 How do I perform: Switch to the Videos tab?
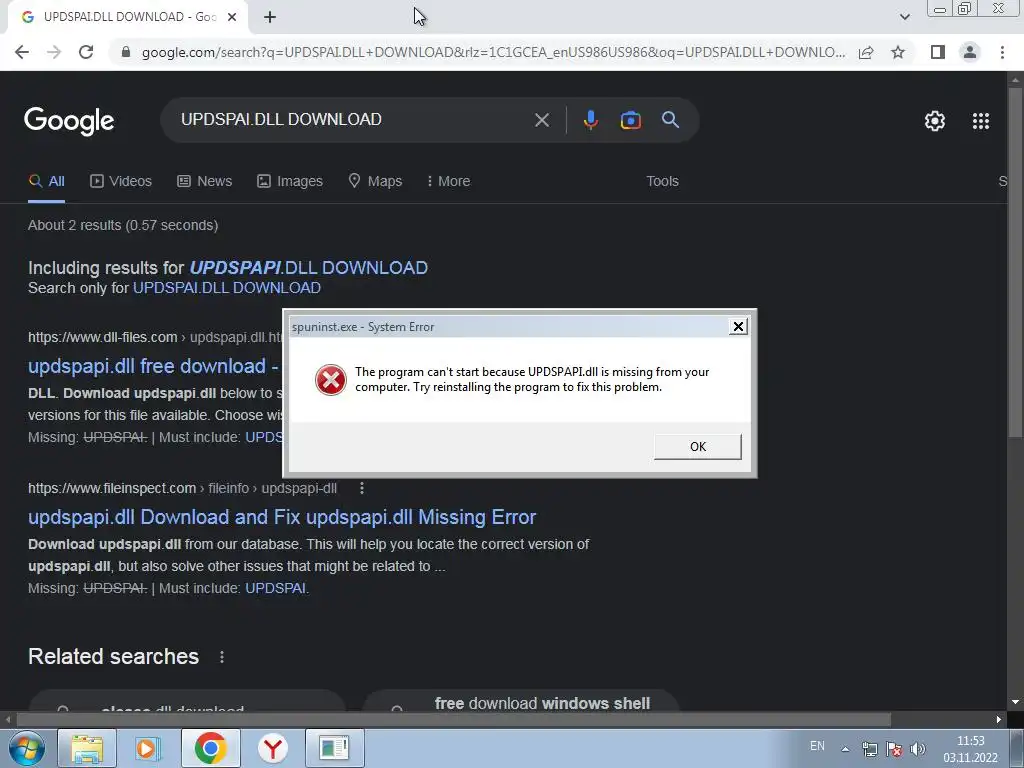tap(121, 182)
